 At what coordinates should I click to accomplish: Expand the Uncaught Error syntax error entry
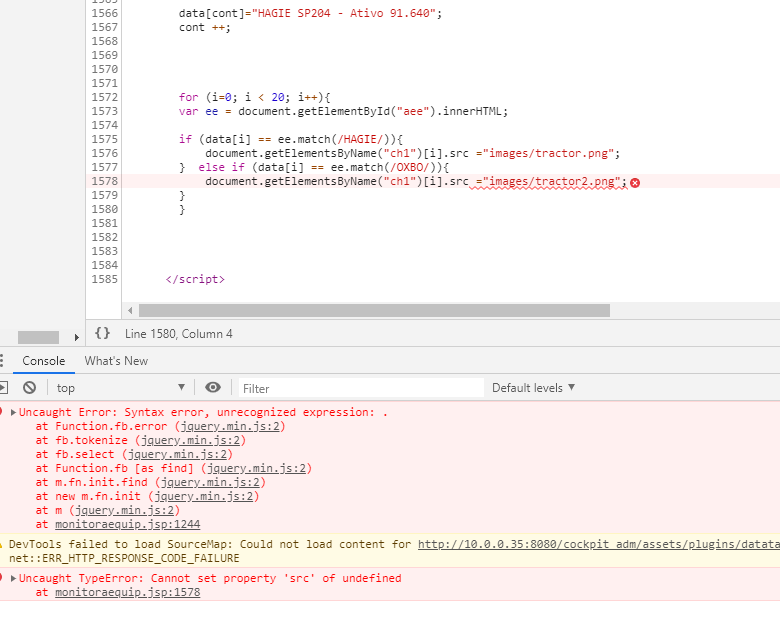[x=13, y=413]
